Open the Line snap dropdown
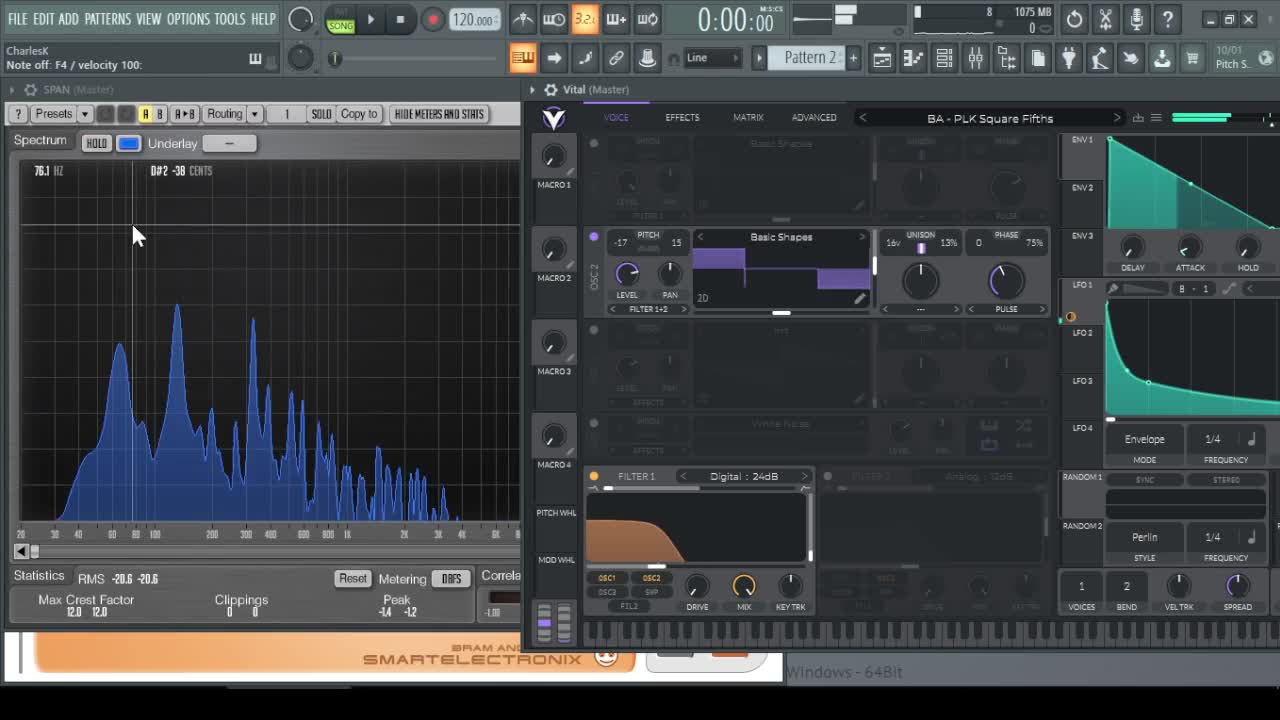This screenshot has width=1280, height=720. coord(712,58)
